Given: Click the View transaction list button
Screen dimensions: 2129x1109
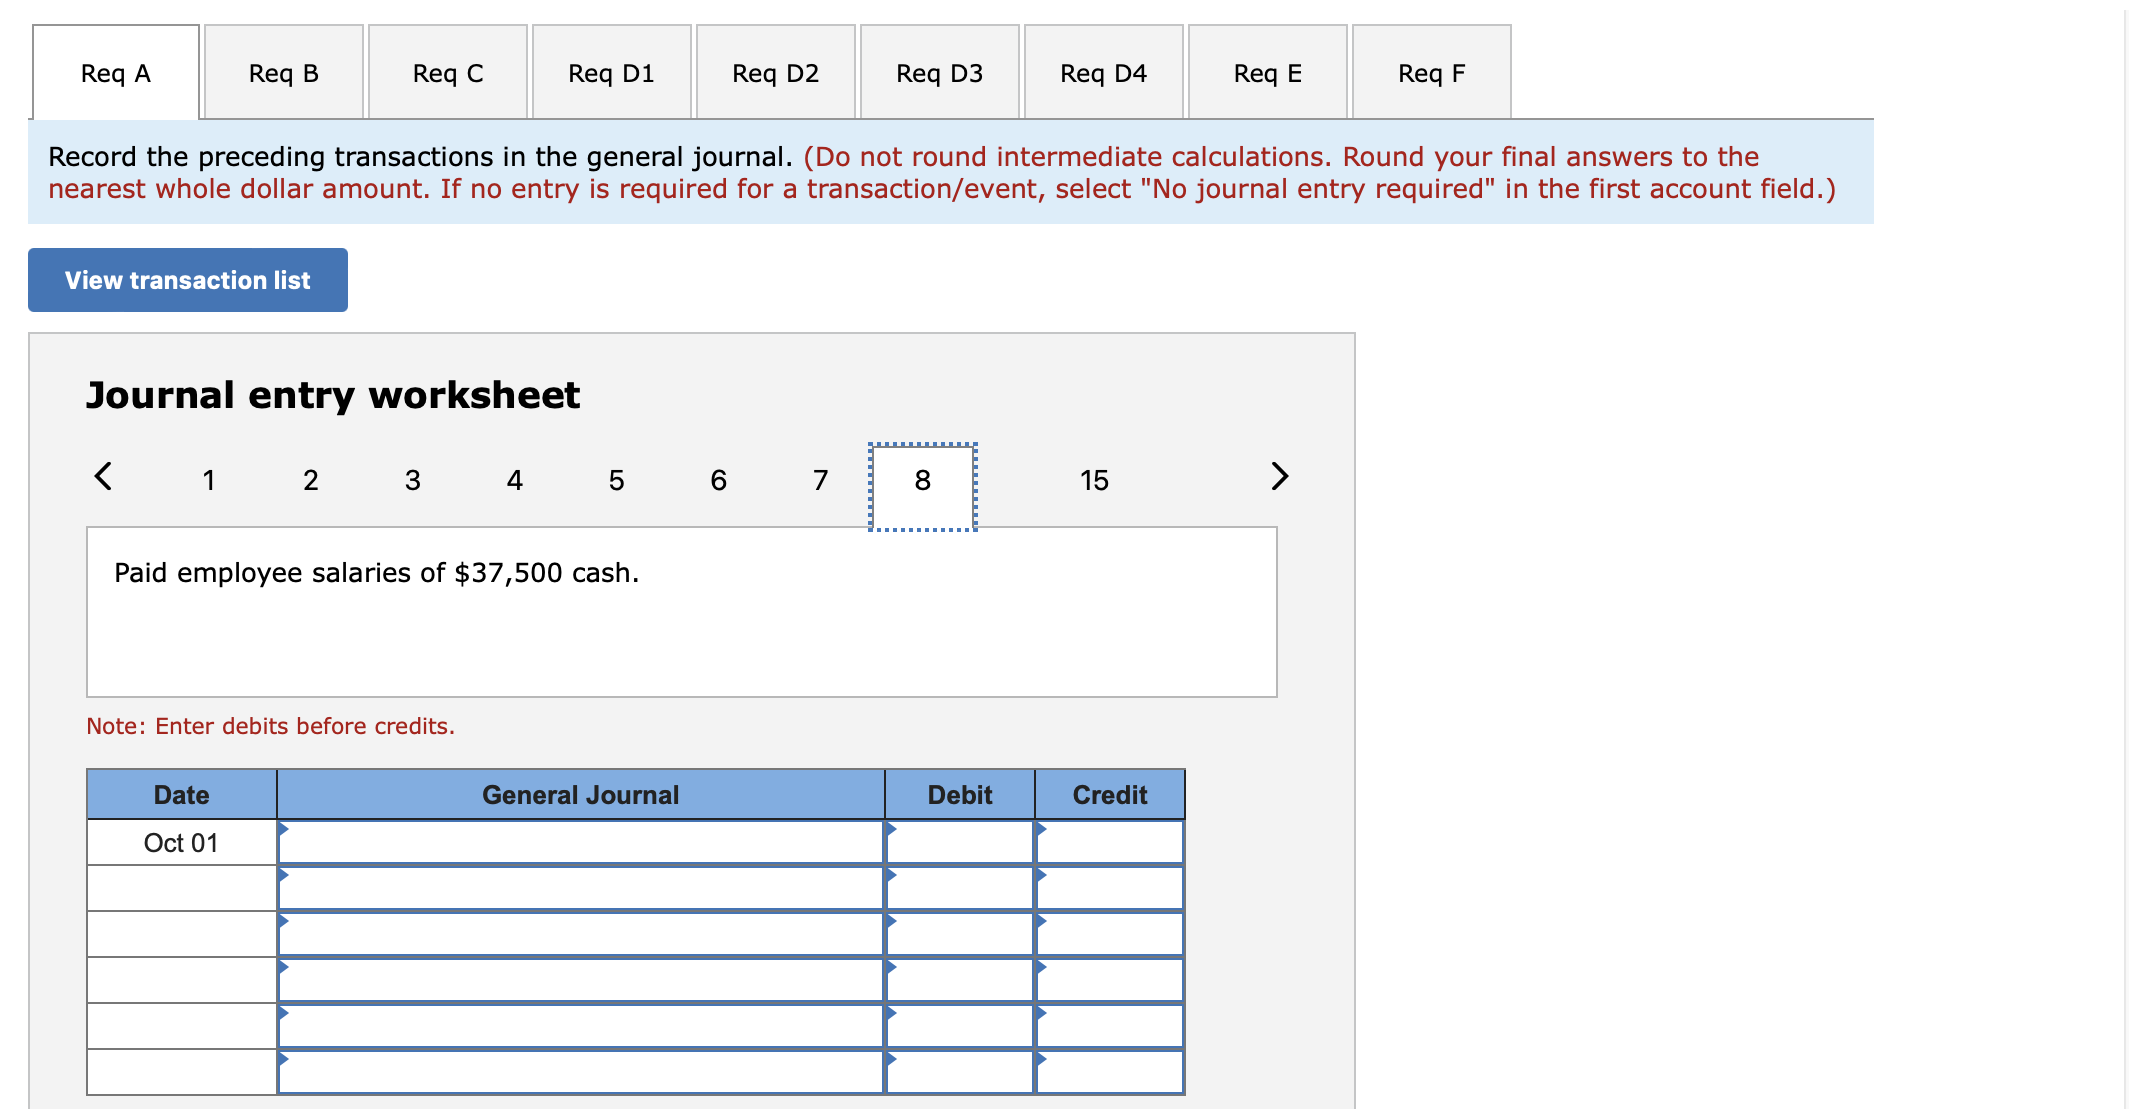Looking at the screenshot, I should 187,280.
